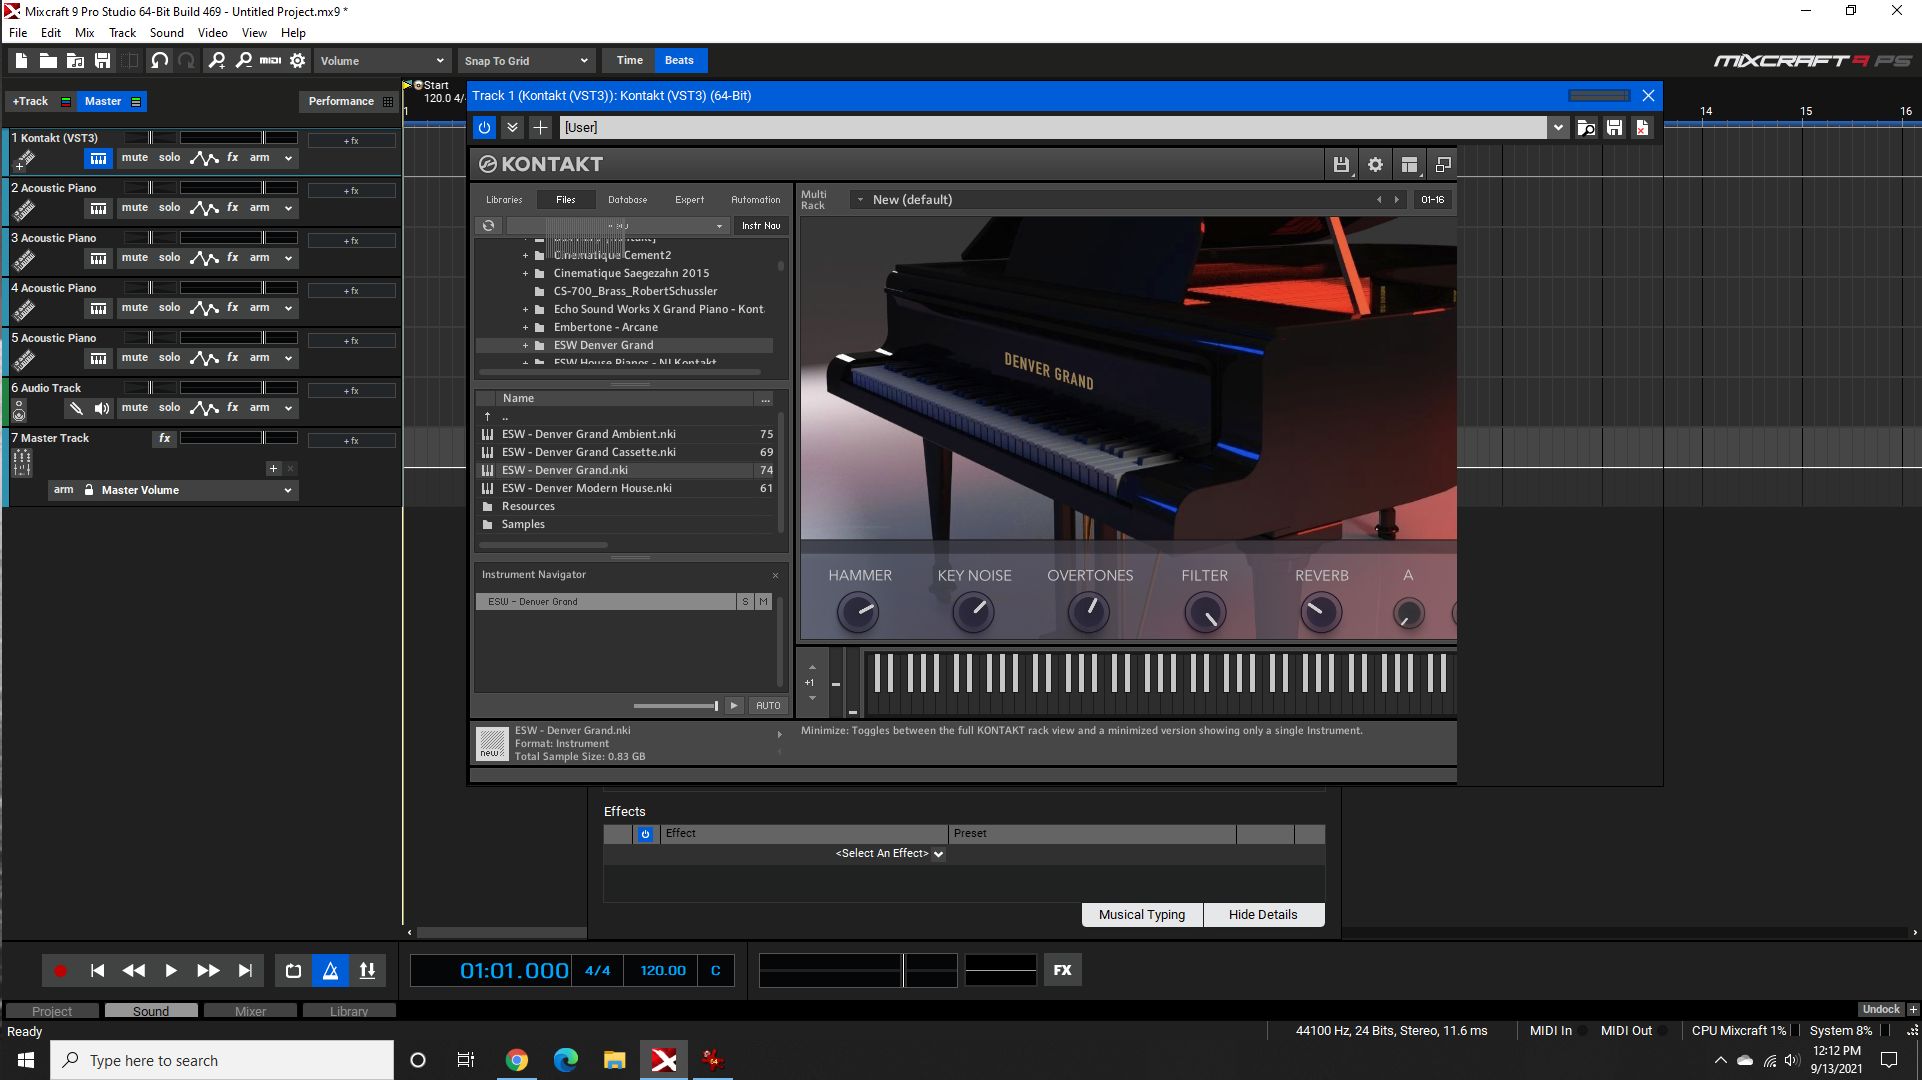Toggle S solo button in Instrument Navigator
This screenshot has width=1922, height=1080.
745,602
